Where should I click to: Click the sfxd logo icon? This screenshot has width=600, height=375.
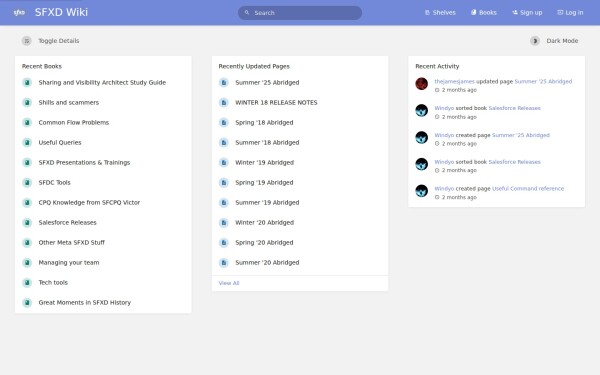click(x=19, y=12)
